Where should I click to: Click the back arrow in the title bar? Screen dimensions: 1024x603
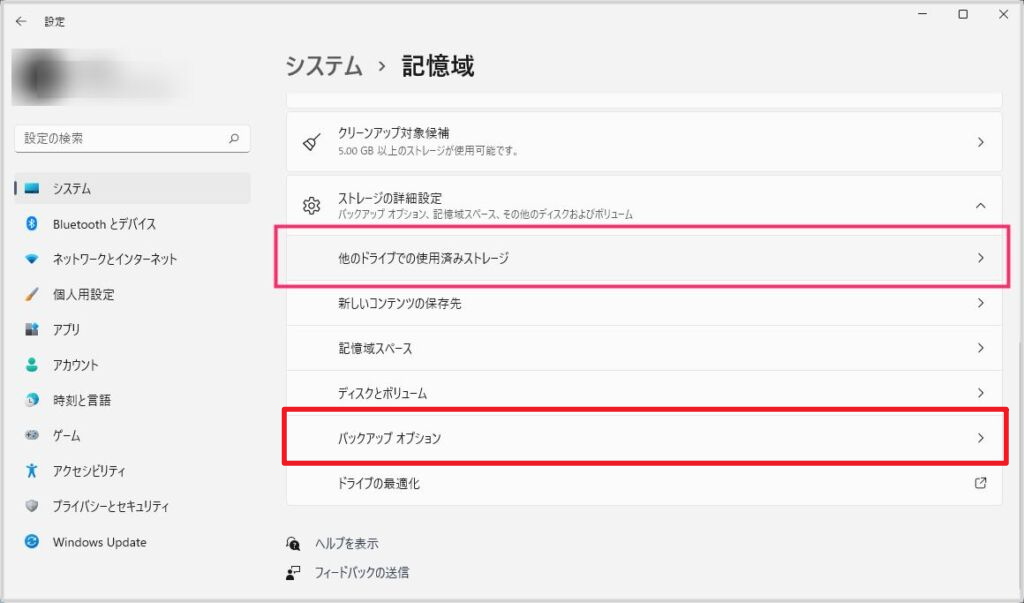point(21,21)
